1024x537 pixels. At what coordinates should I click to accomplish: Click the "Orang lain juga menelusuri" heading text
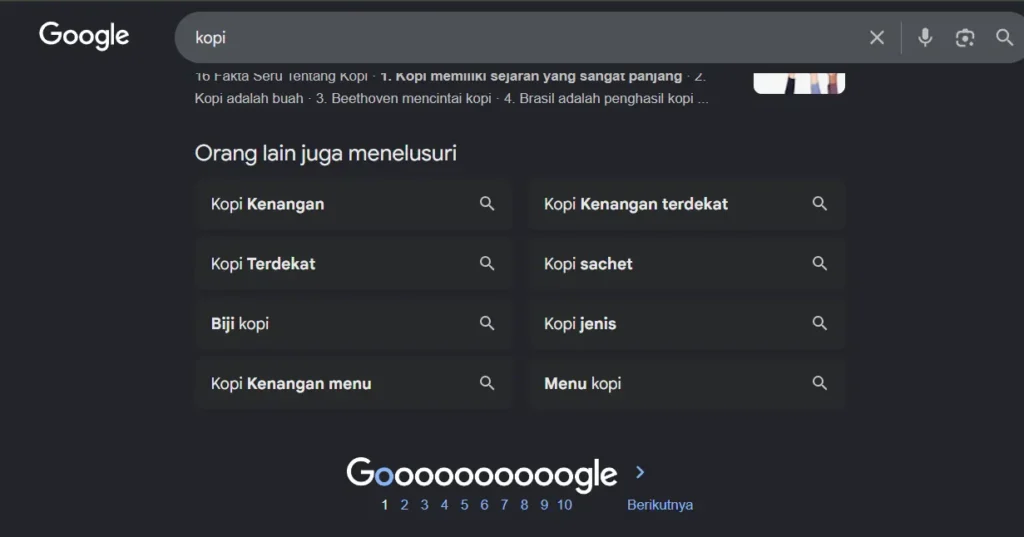pos(325,154)
